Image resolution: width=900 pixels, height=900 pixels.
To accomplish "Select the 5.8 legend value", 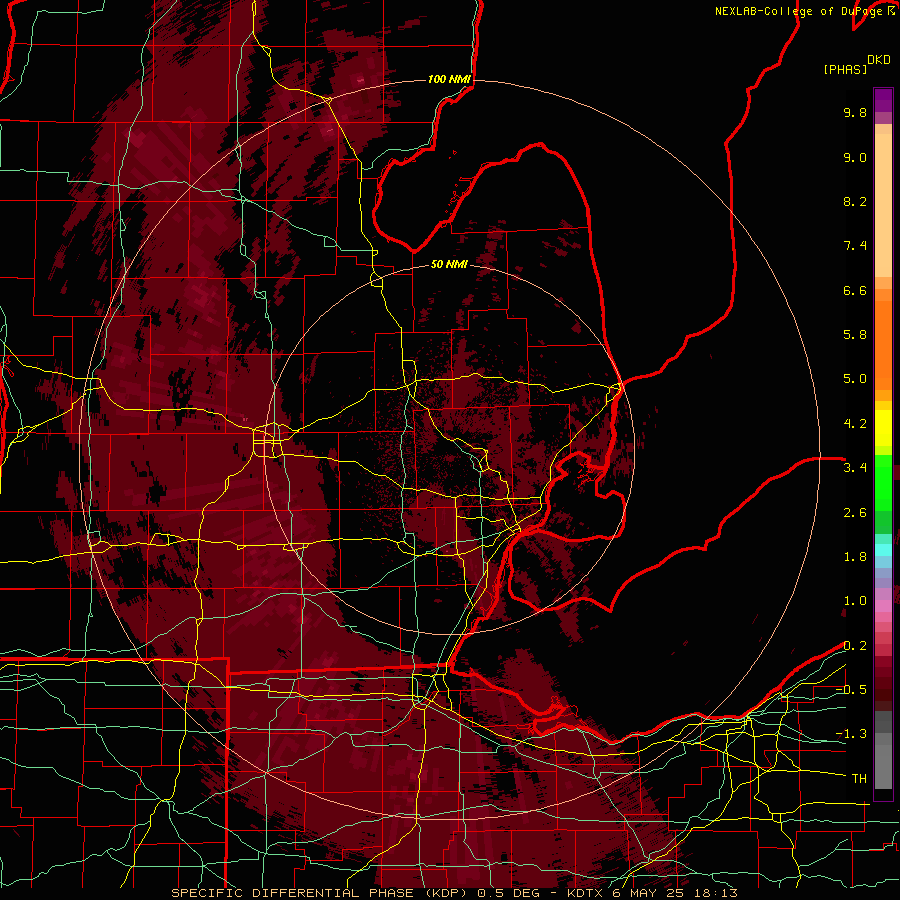I will (855, 335).
